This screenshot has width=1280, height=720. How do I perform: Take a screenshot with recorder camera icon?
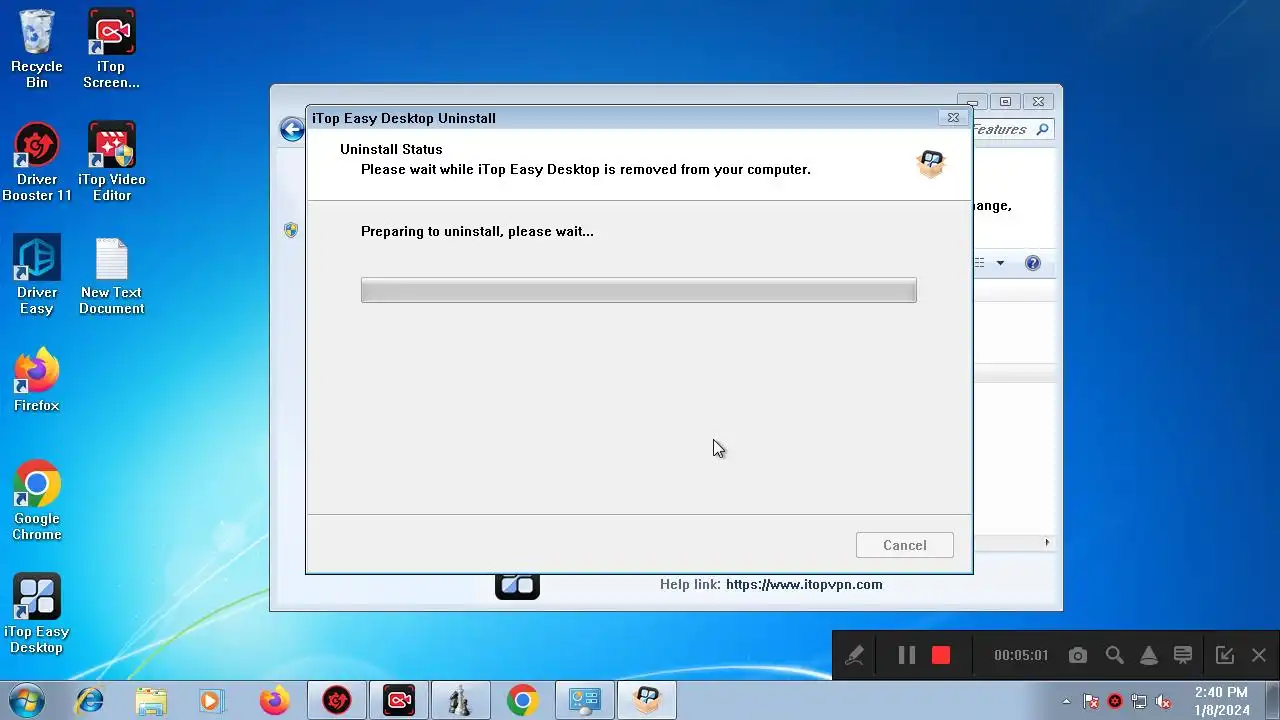point(1077,655)
